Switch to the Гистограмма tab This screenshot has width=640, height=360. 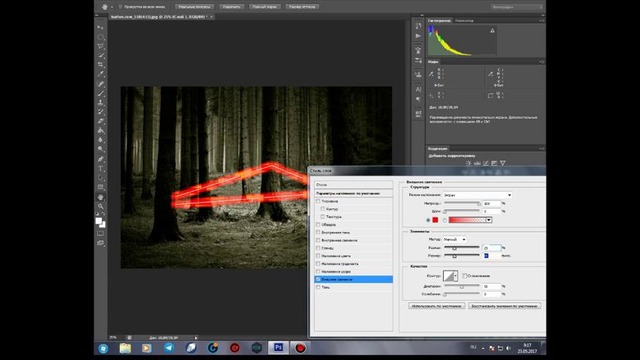click(440, 20)
